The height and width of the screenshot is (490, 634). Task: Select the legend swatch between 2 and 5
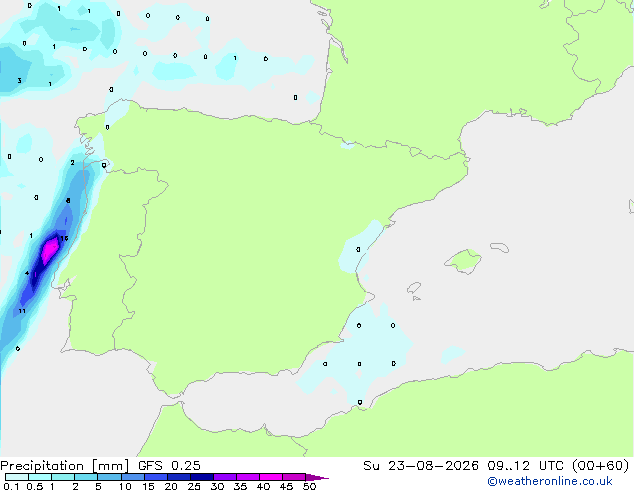[86, 477]
